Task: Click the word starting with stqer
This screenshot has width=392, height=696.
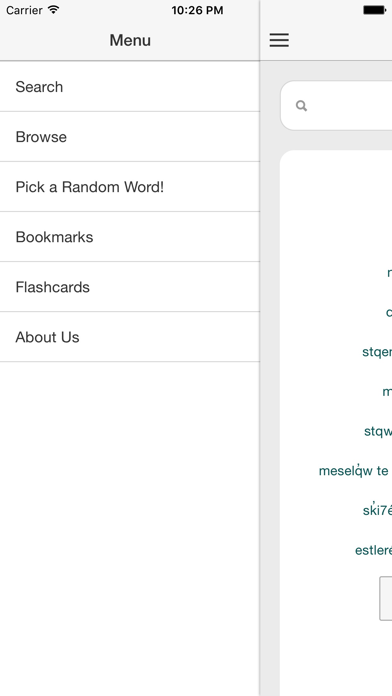Action: 377,352
